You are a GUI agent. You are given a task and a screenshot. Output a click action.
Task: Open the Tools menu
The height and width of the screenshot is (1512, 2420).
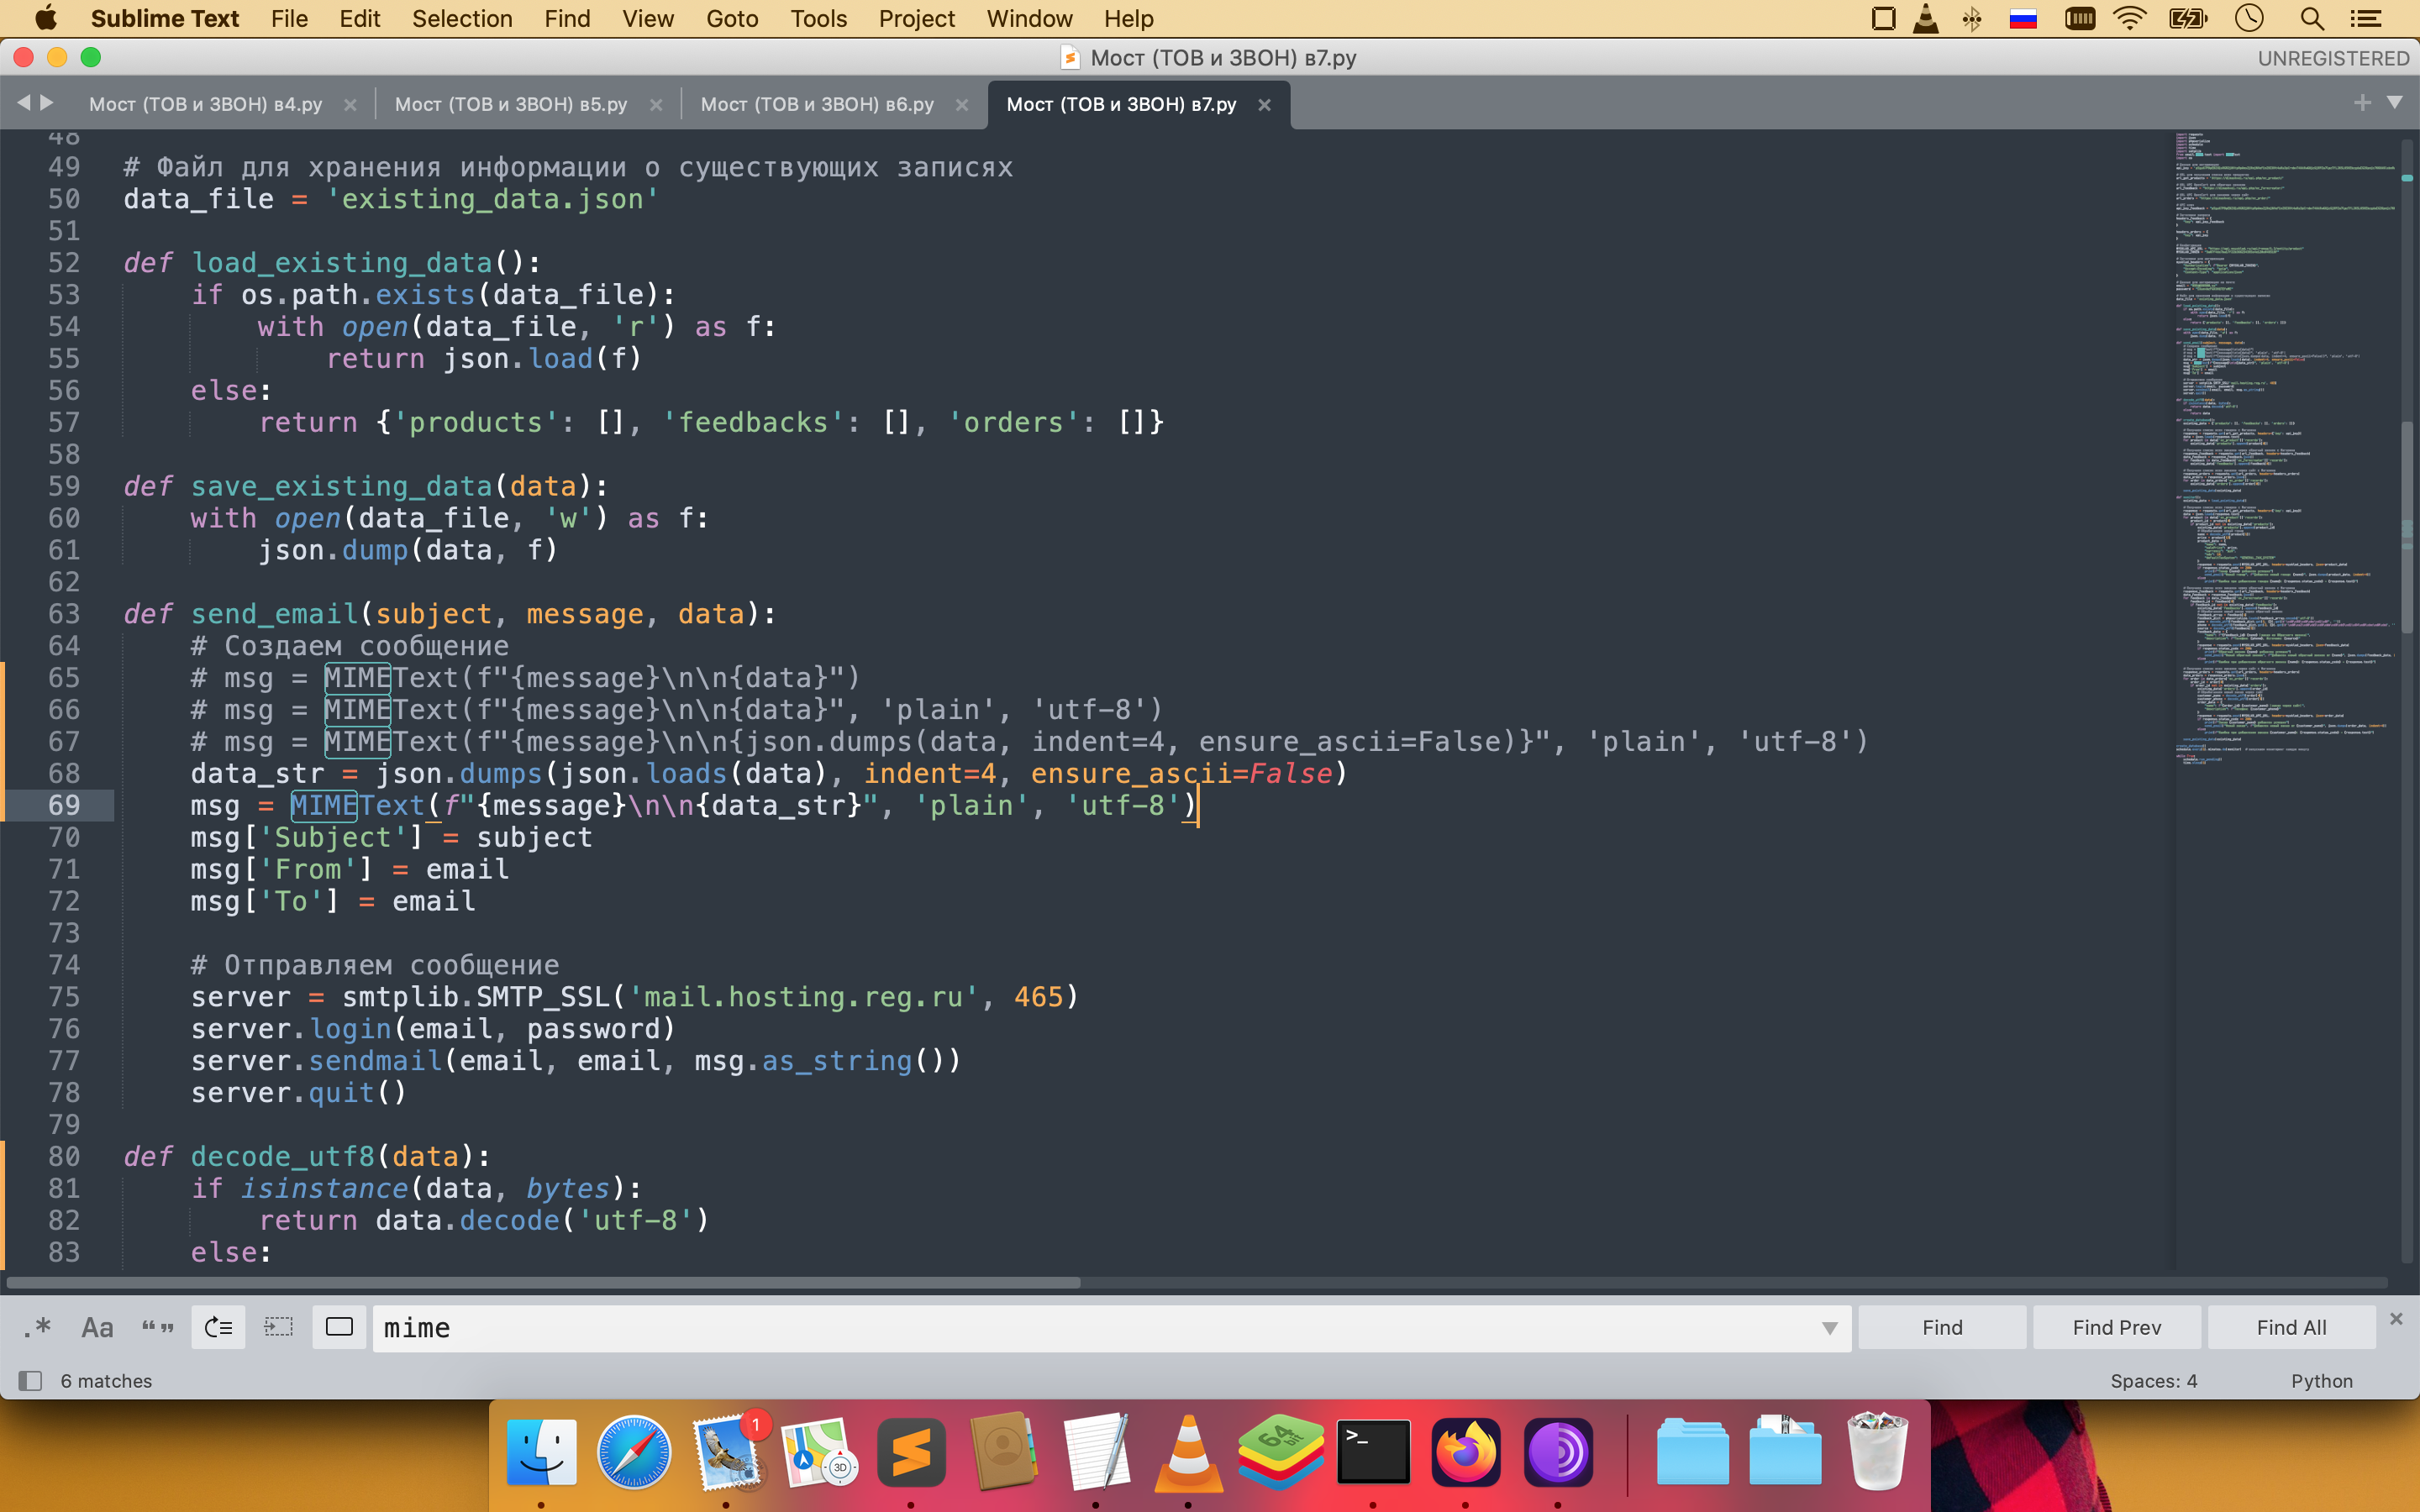point(818,19)
